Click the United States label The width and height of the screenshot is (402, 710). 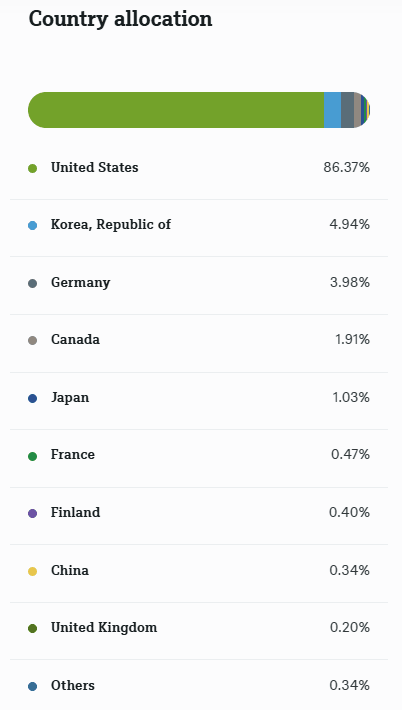coord(95,168)
